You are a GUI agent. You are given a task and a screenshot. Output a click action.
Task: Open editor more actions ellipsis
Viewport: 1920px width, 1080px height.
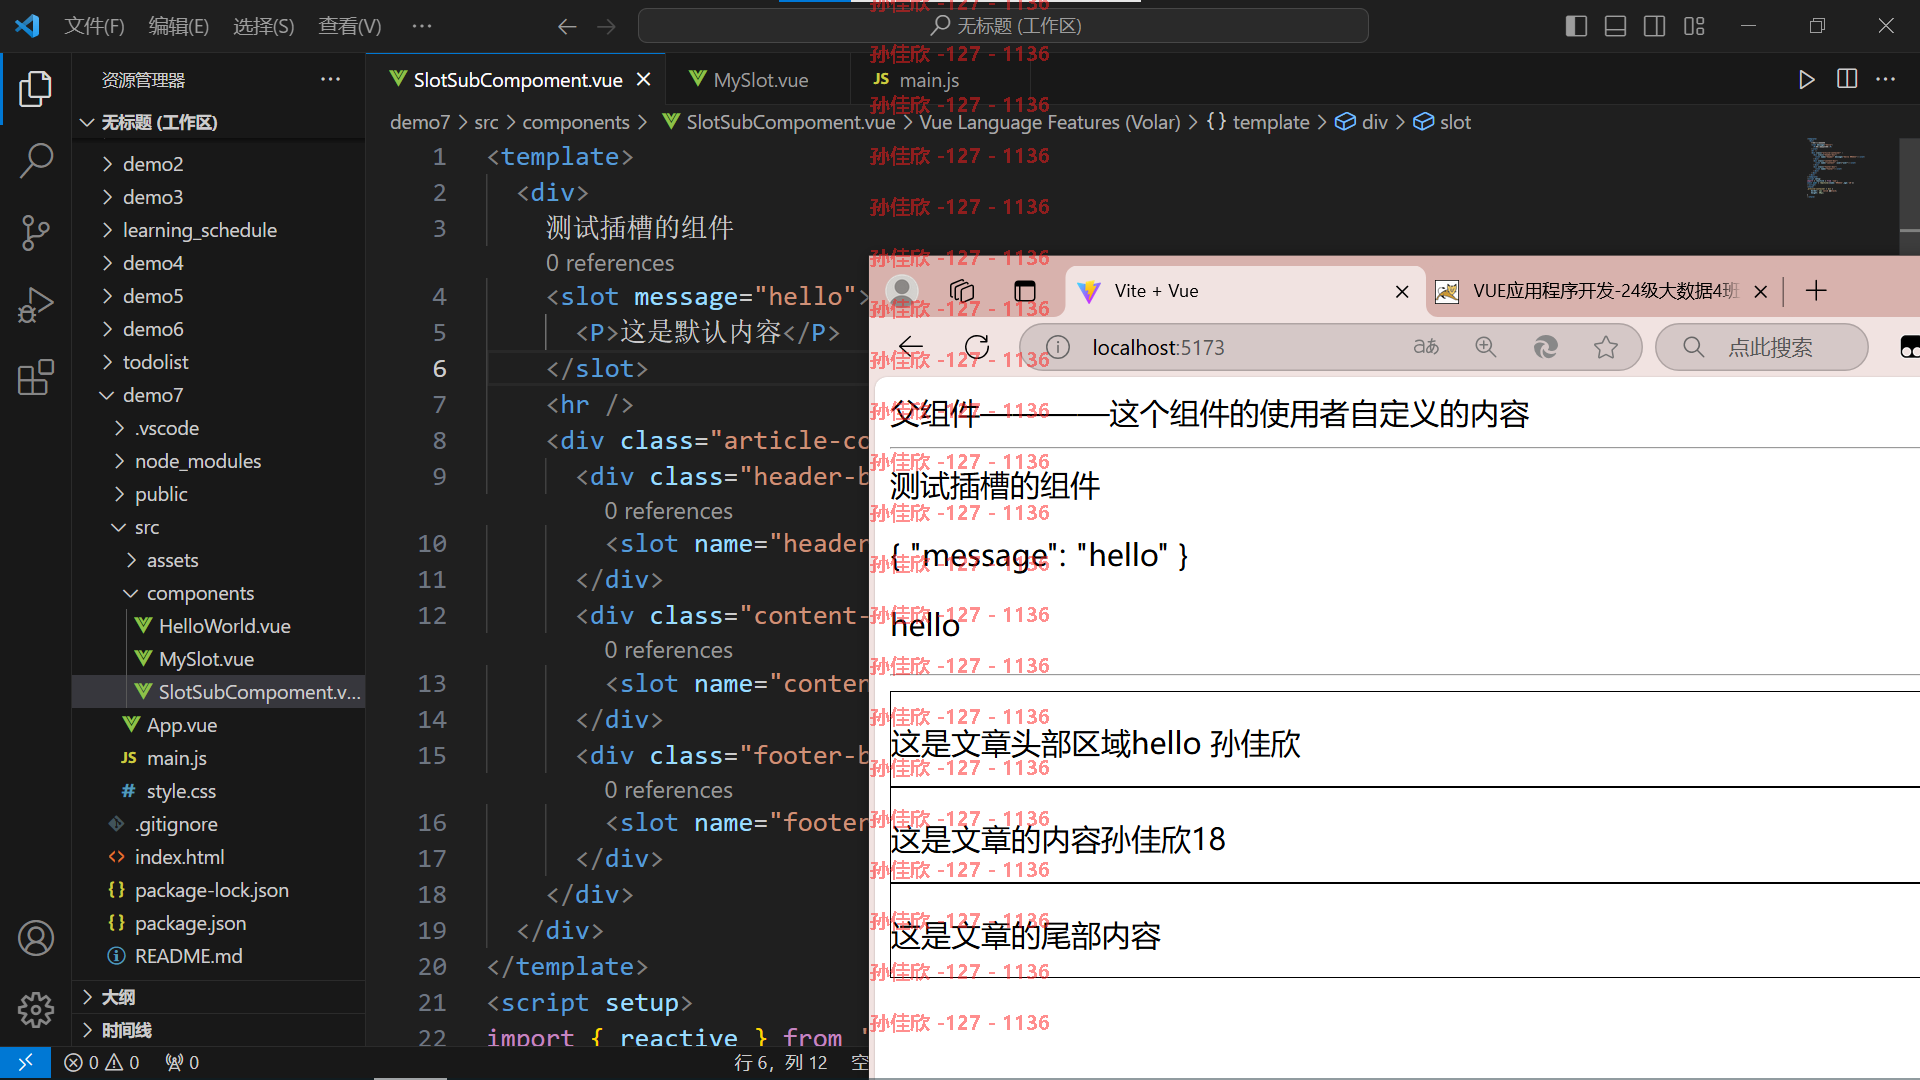1886,79
